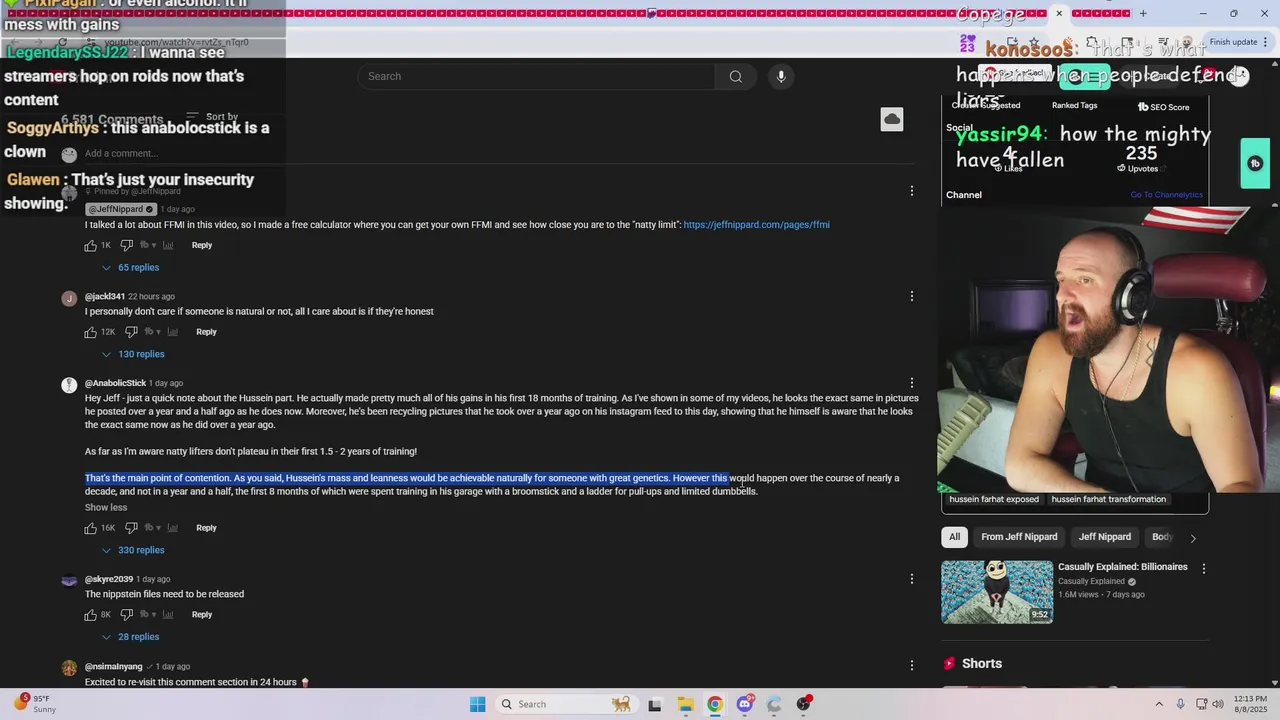The image size is (1280, 720).
Task: Select the All filter chip
Action: [954, 537]
